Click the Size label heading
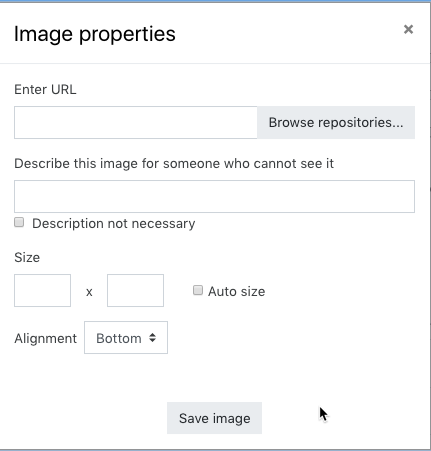The image size is (431, 451). click(27, 257)
